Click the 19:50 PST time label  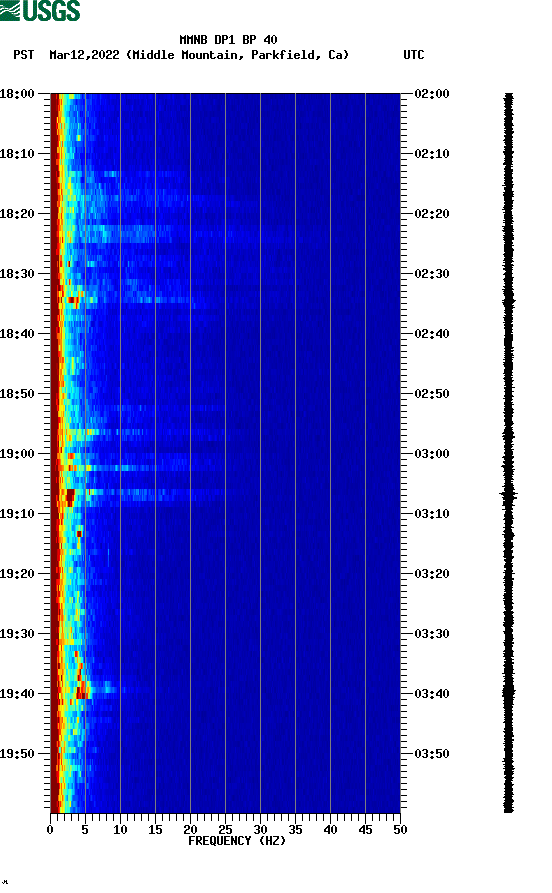point(17,754)
